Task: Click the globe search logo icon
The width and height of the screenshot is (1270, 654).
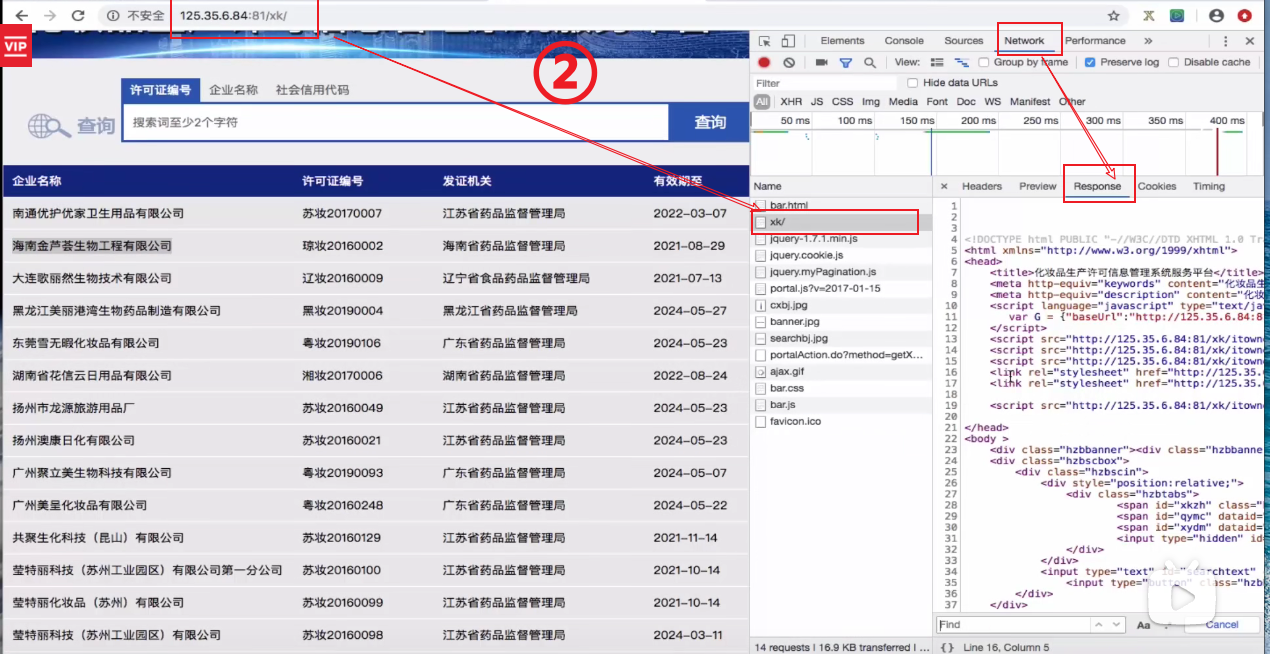Action: coord(49,126)
